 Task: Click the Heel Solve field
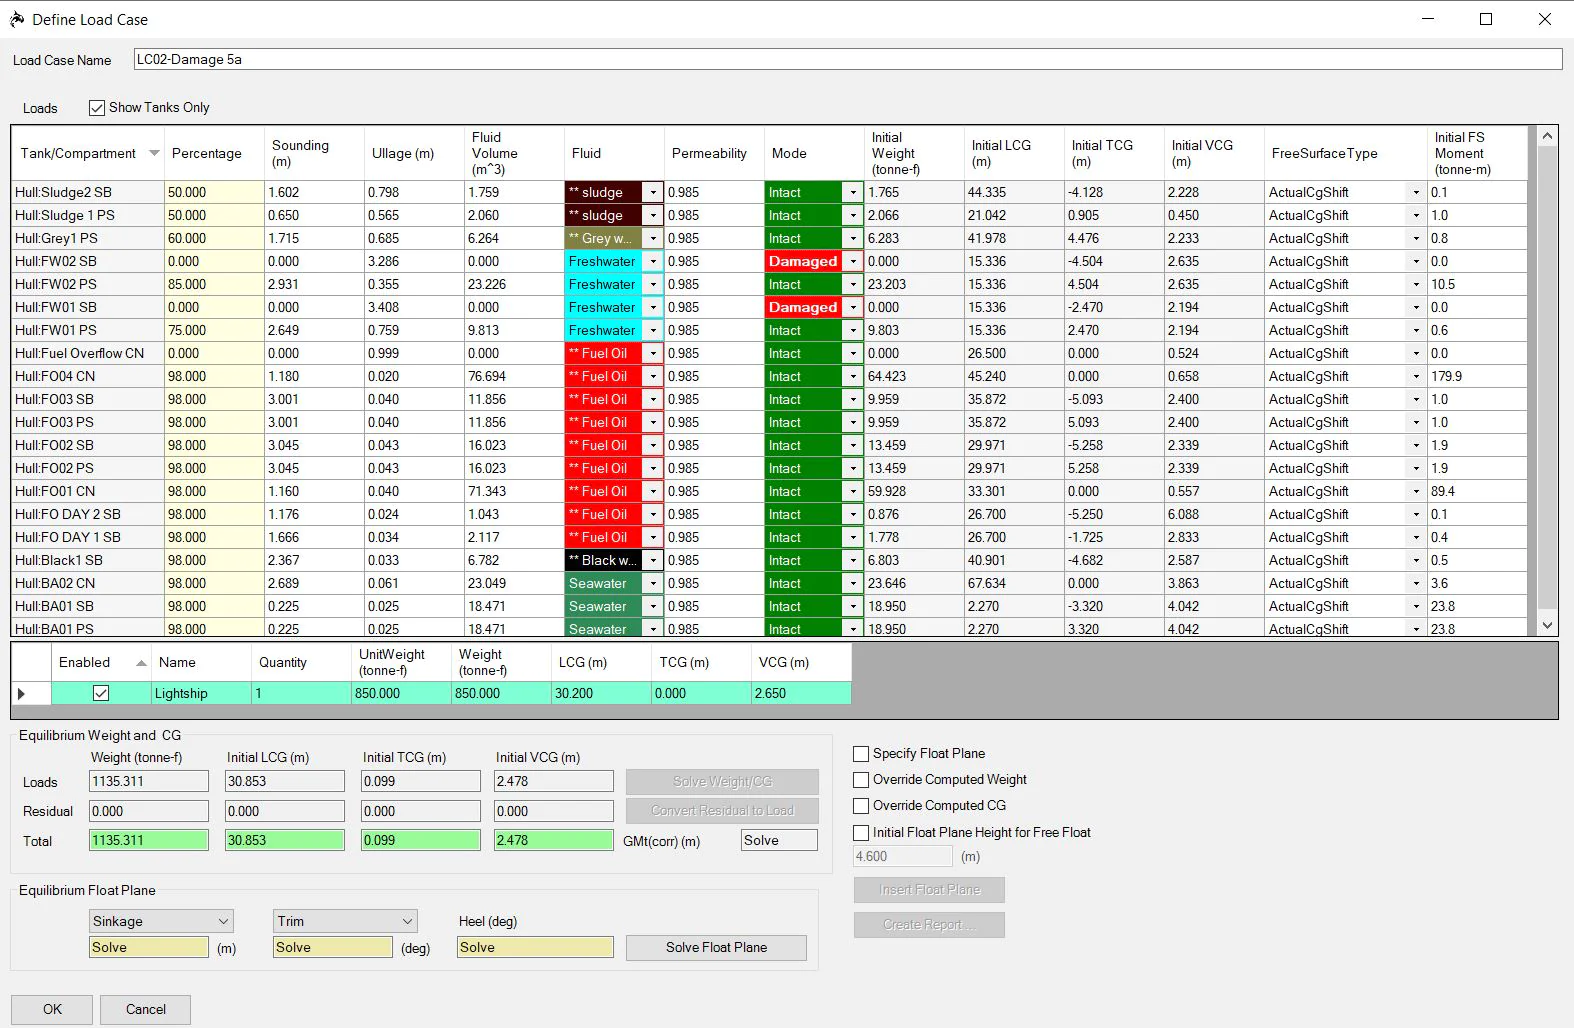pos(535,948)
